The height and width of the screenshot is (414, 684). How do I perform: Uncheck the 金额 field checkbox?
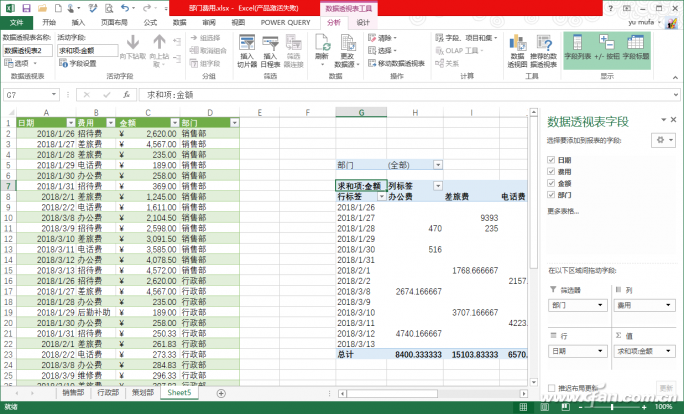tap(551, 183)
